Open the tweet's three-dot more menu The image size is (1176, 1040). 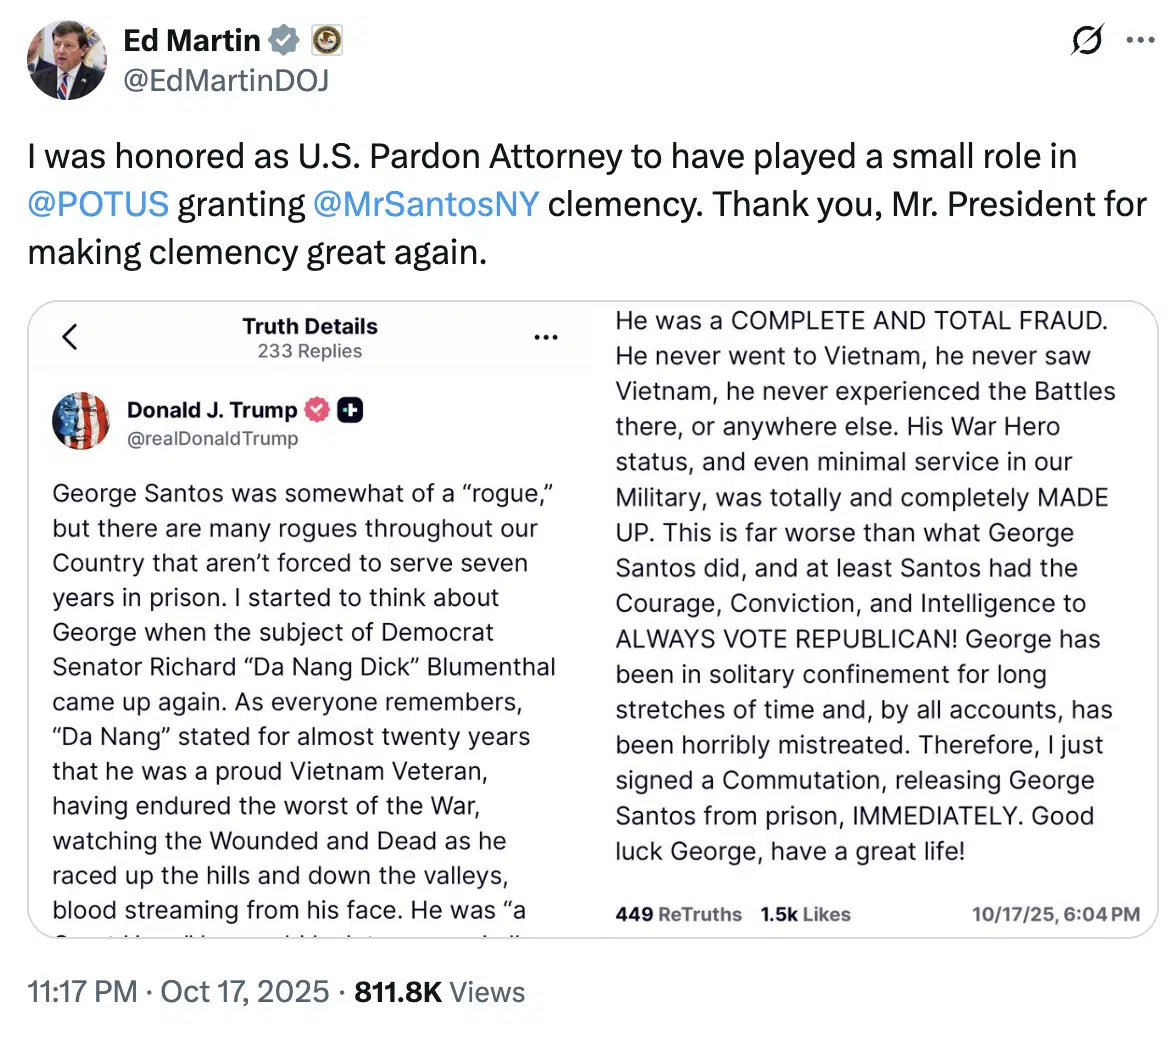(x=1140, y=41)
